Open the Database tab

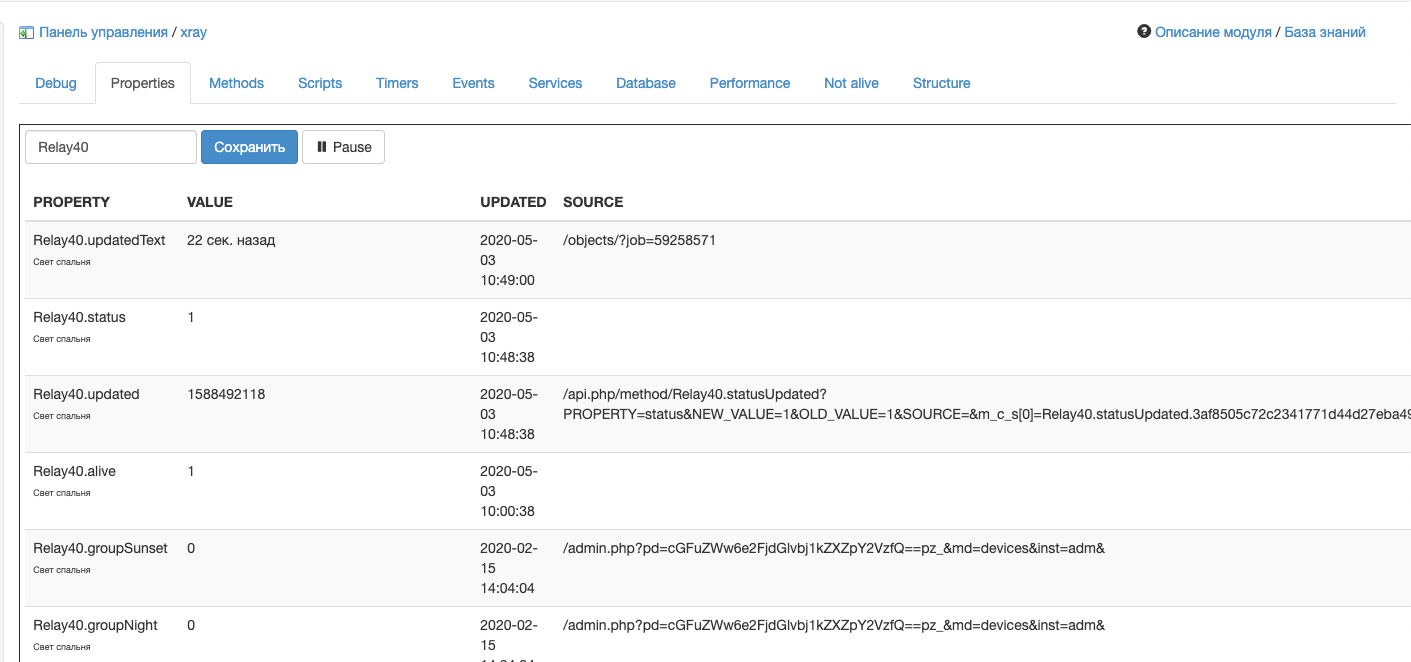pyautogui.click(x=646, y=83)
